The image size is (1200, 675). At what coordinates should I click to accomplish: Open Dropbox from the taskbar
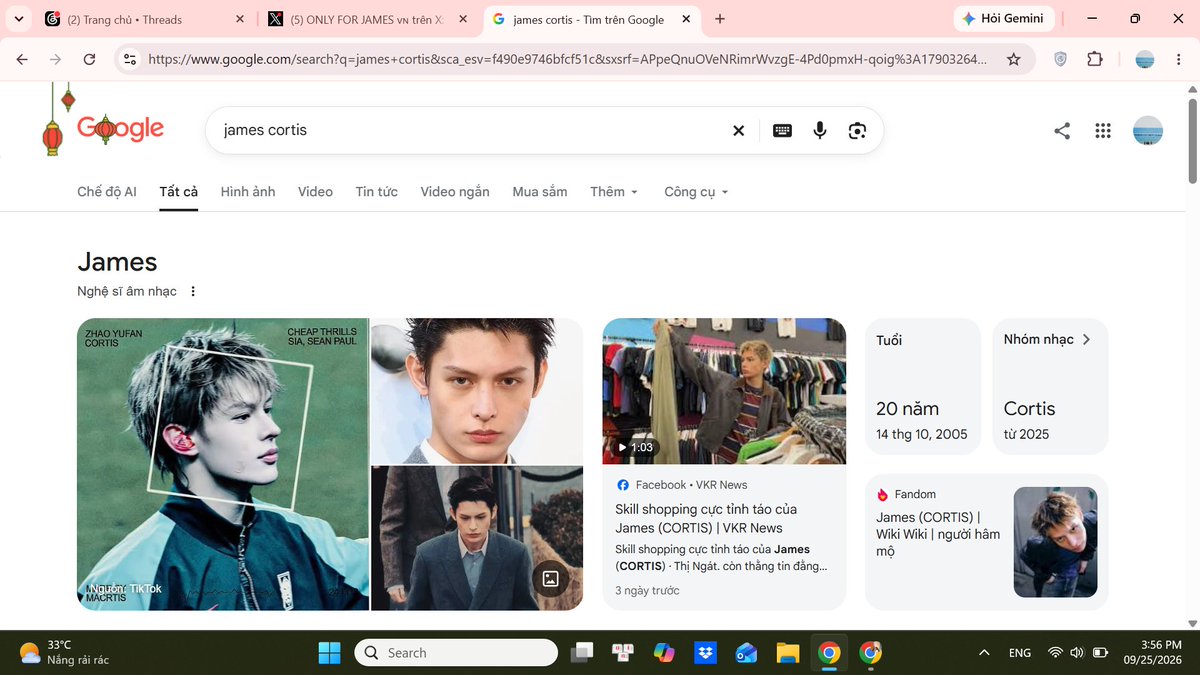point(706,653)
